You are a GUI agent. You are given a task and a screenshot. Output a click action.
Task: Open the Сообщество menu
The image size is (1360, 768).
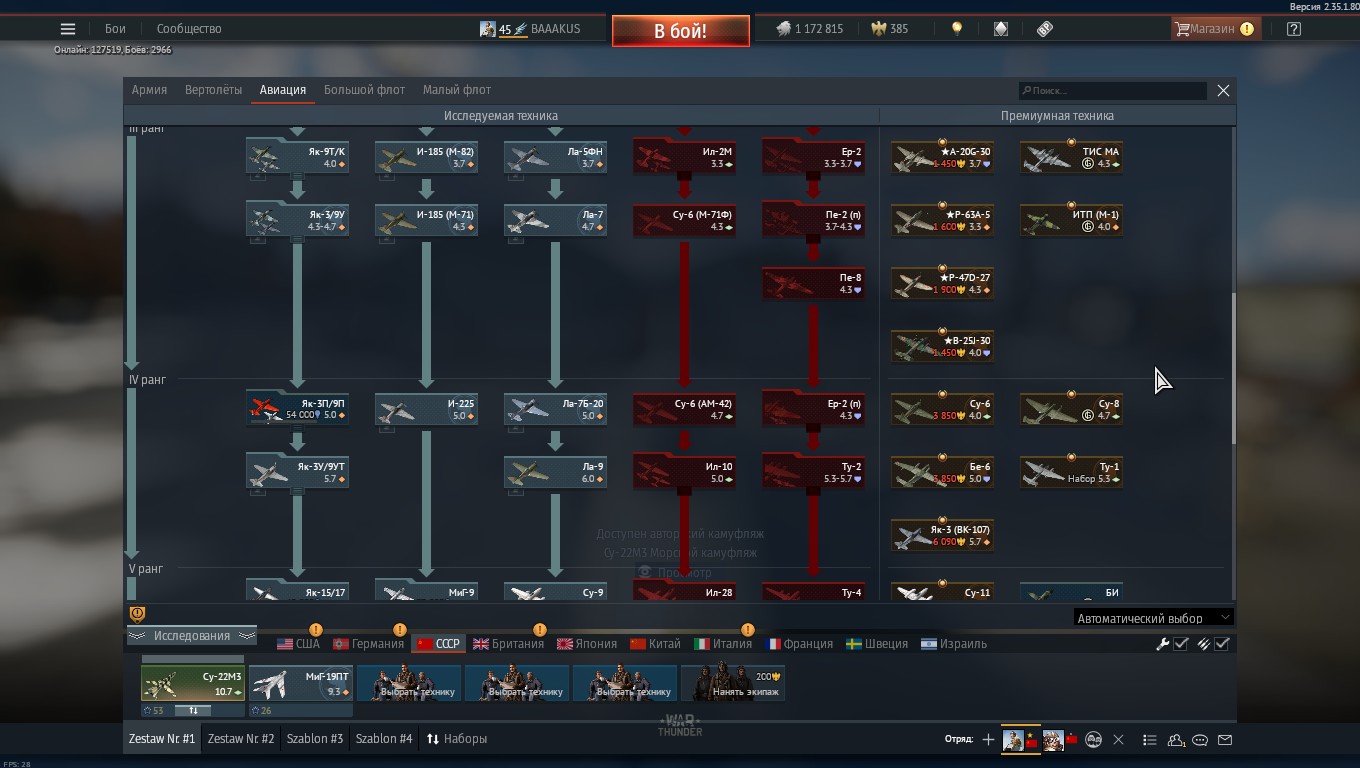pyautogui.click(x=189, y=29)
